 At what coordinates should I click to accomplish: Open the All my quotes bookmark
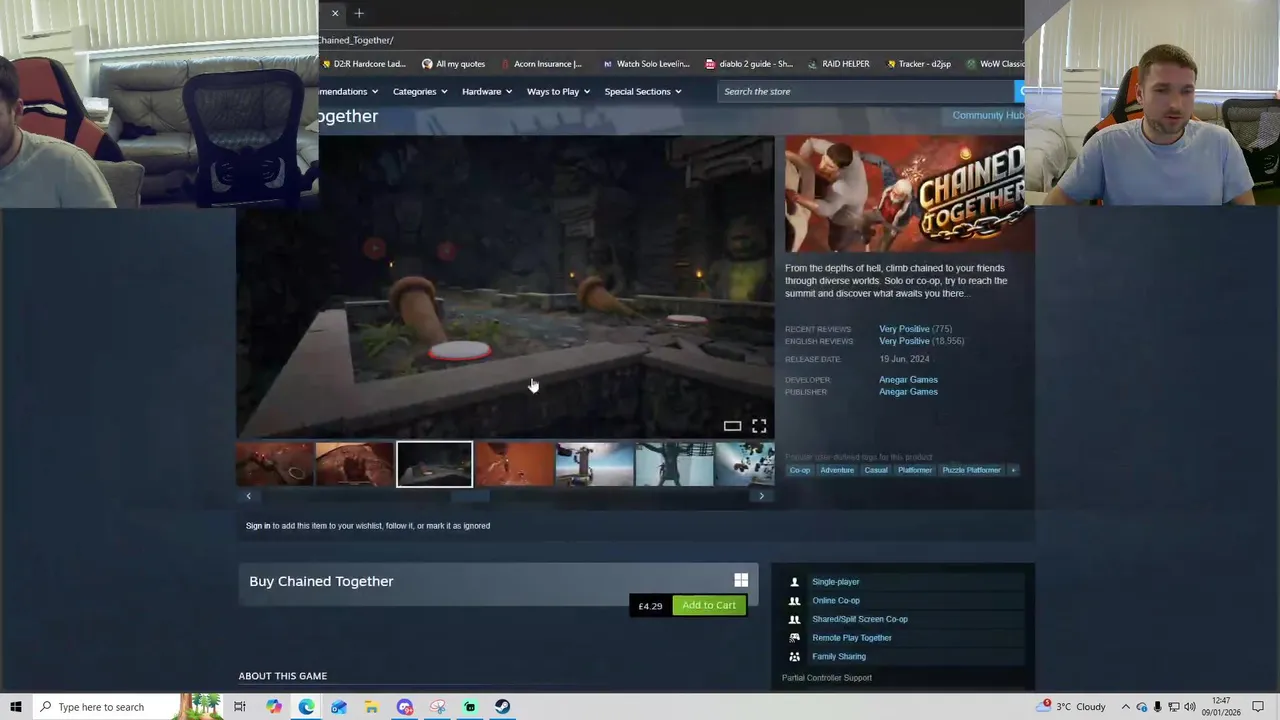pyautogui.click(x=453, y=64)
